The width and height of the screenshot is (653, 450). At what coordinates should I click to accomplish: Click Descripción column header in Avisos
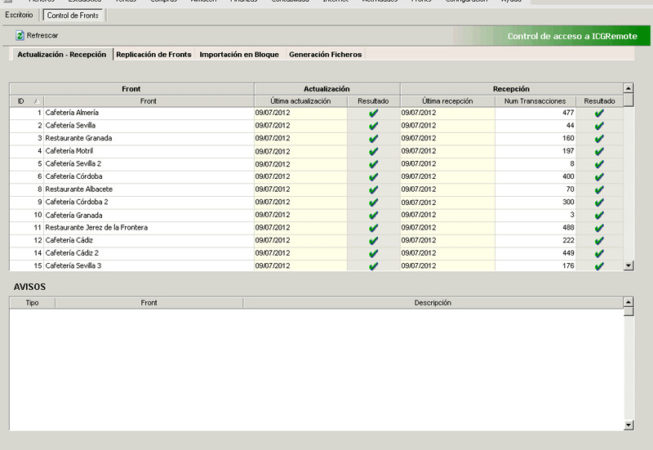point(433,303)
